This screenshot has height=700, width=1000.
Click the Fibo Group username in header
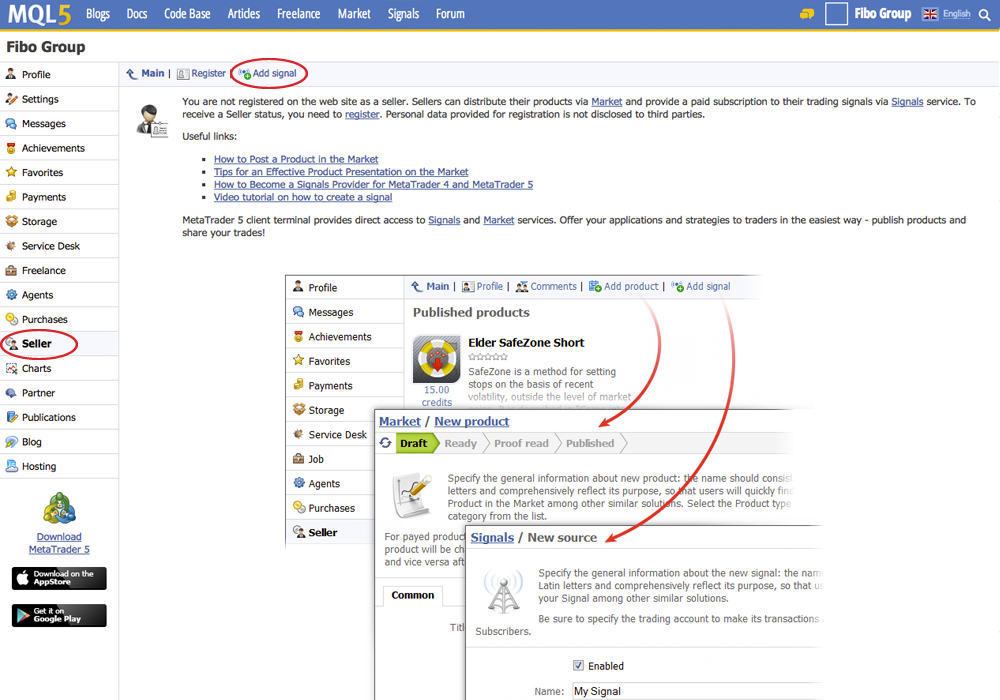883,13
